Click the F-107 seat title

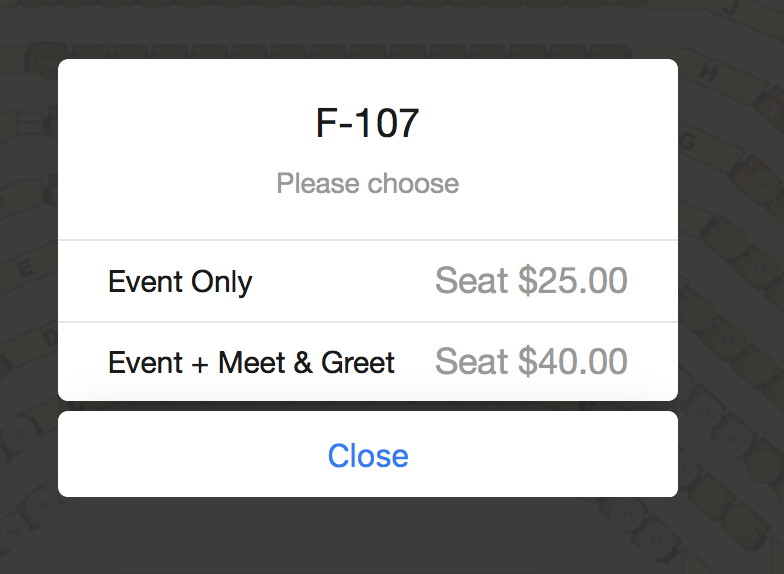(368, 123)
